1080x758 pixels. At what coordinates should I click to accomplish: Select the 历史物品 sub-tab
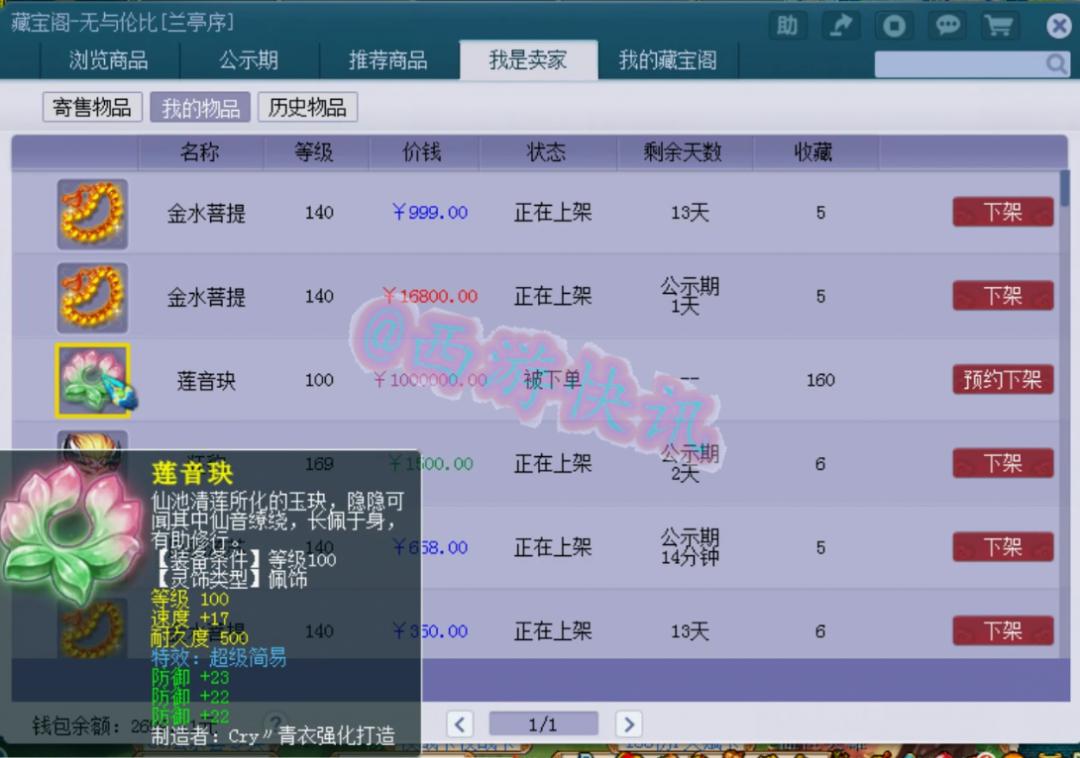pyautogui.click(x=310, y=107)
